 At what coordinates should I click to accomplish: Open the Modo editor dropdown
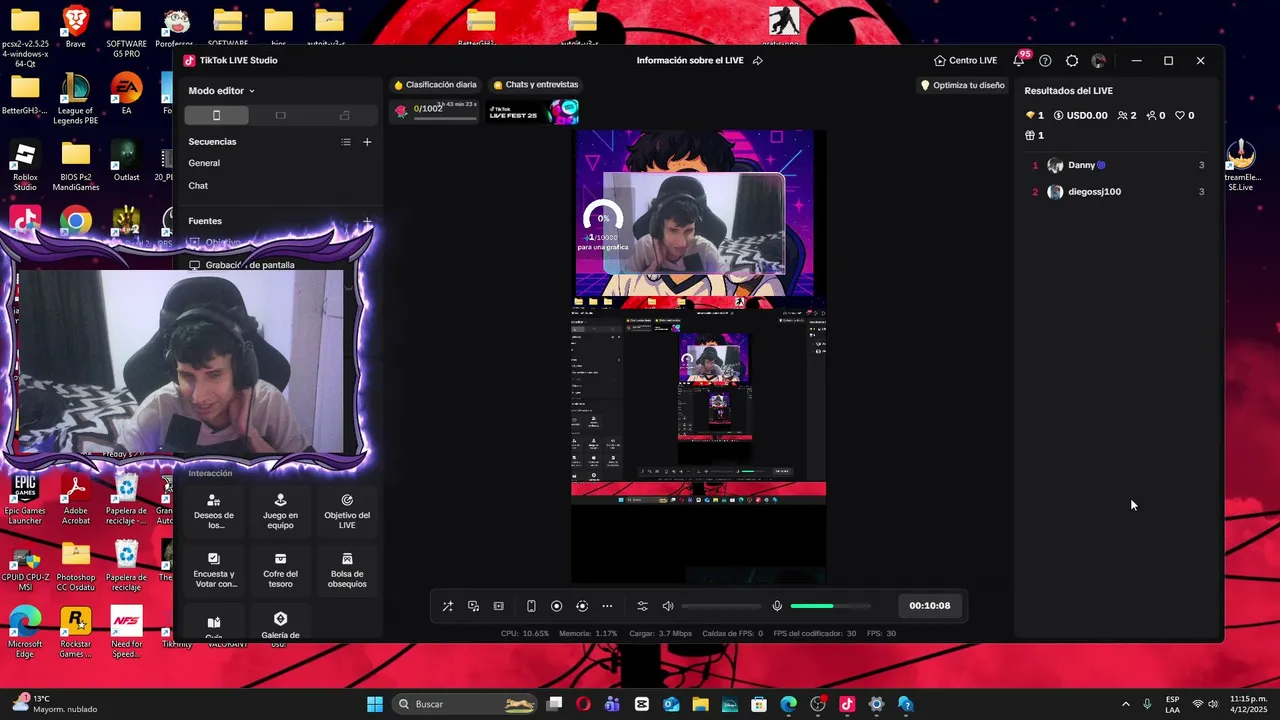coord(221,91)
